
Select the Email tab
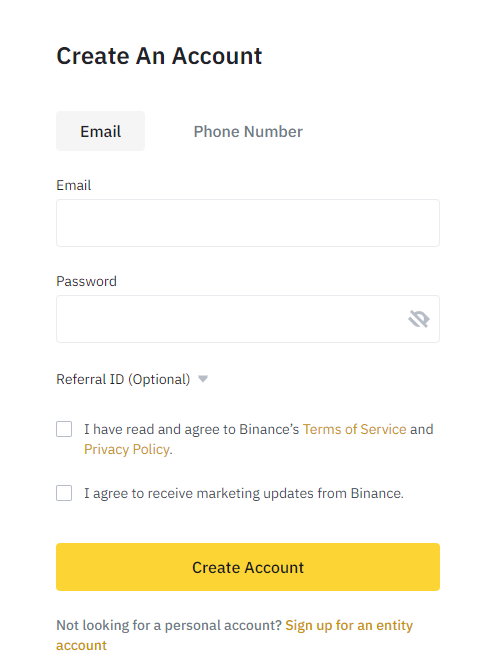pyautogui.click(x=100, y=131)
